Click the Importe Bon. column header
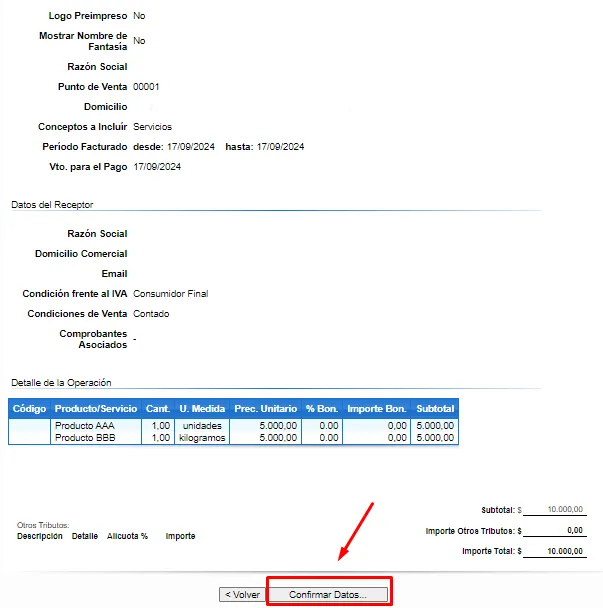 pos(377,408)
